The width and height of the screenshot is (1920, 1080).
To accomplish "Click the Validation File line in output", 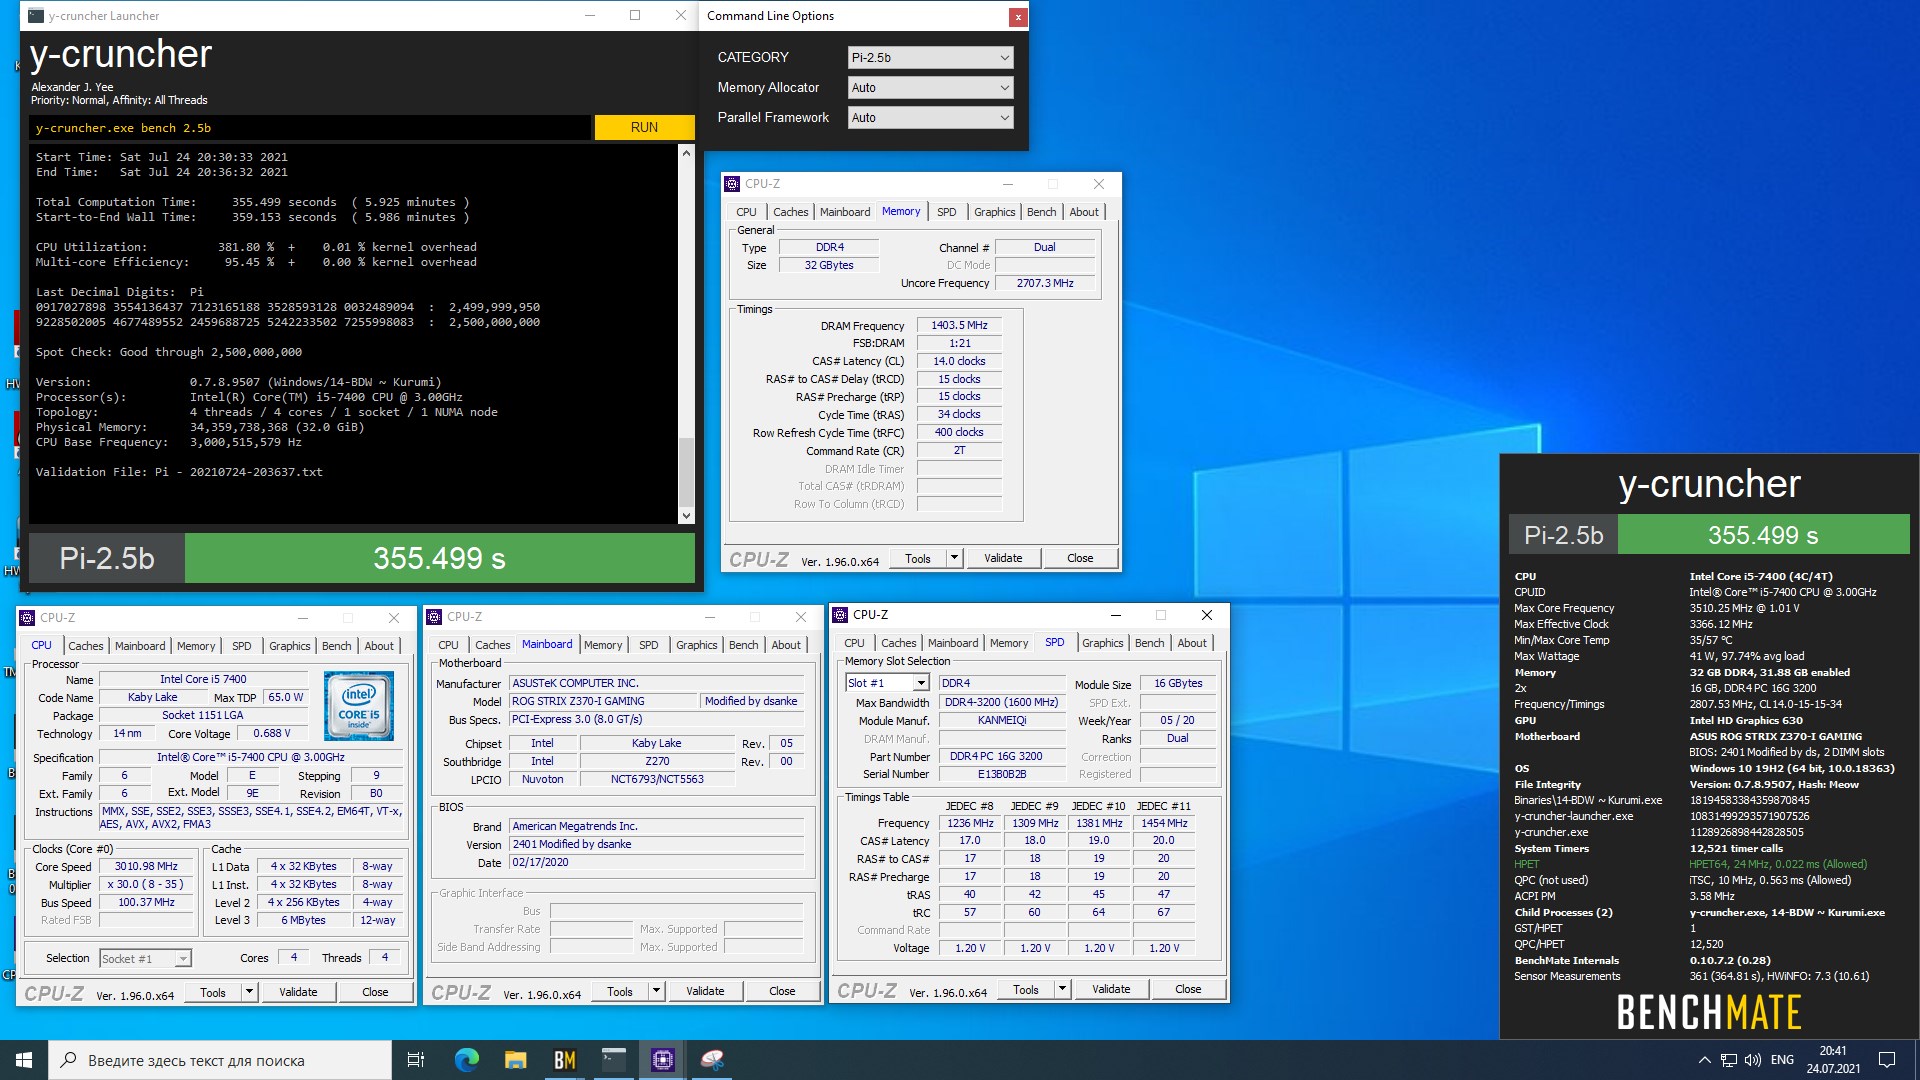I will click(179, 472).
